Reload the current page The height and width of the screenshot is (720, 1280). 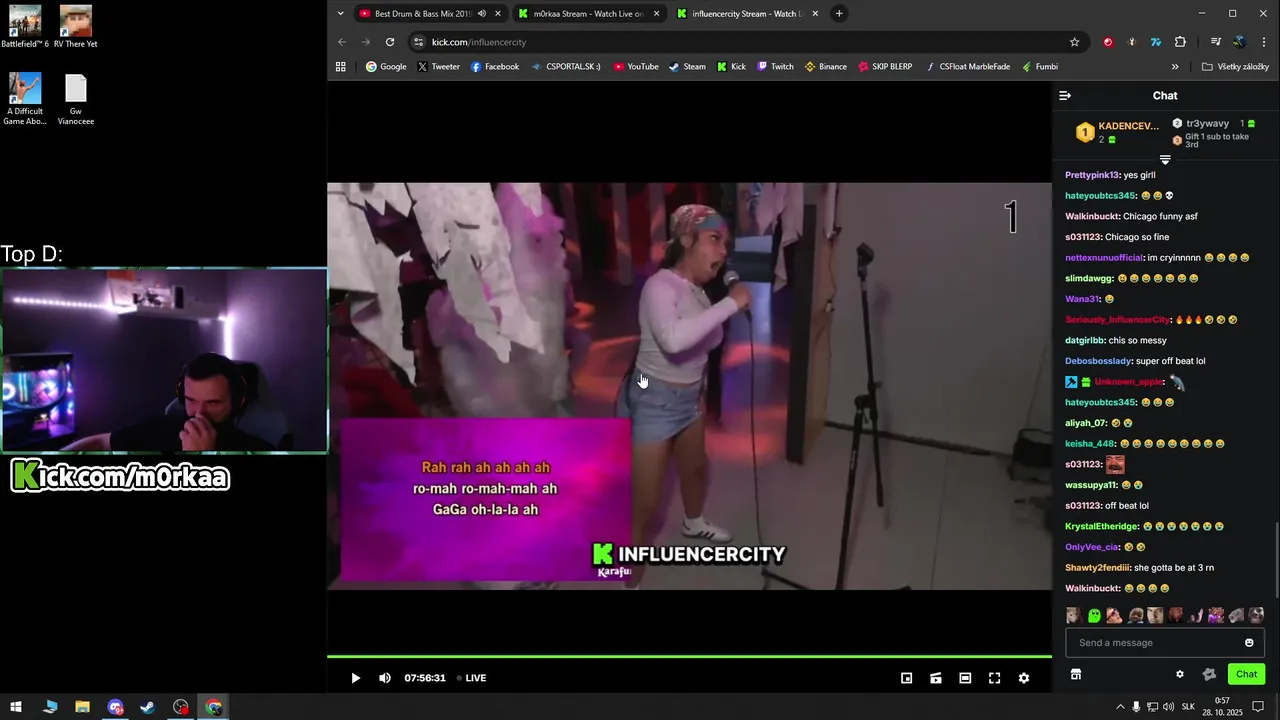(x=390, y=42)
